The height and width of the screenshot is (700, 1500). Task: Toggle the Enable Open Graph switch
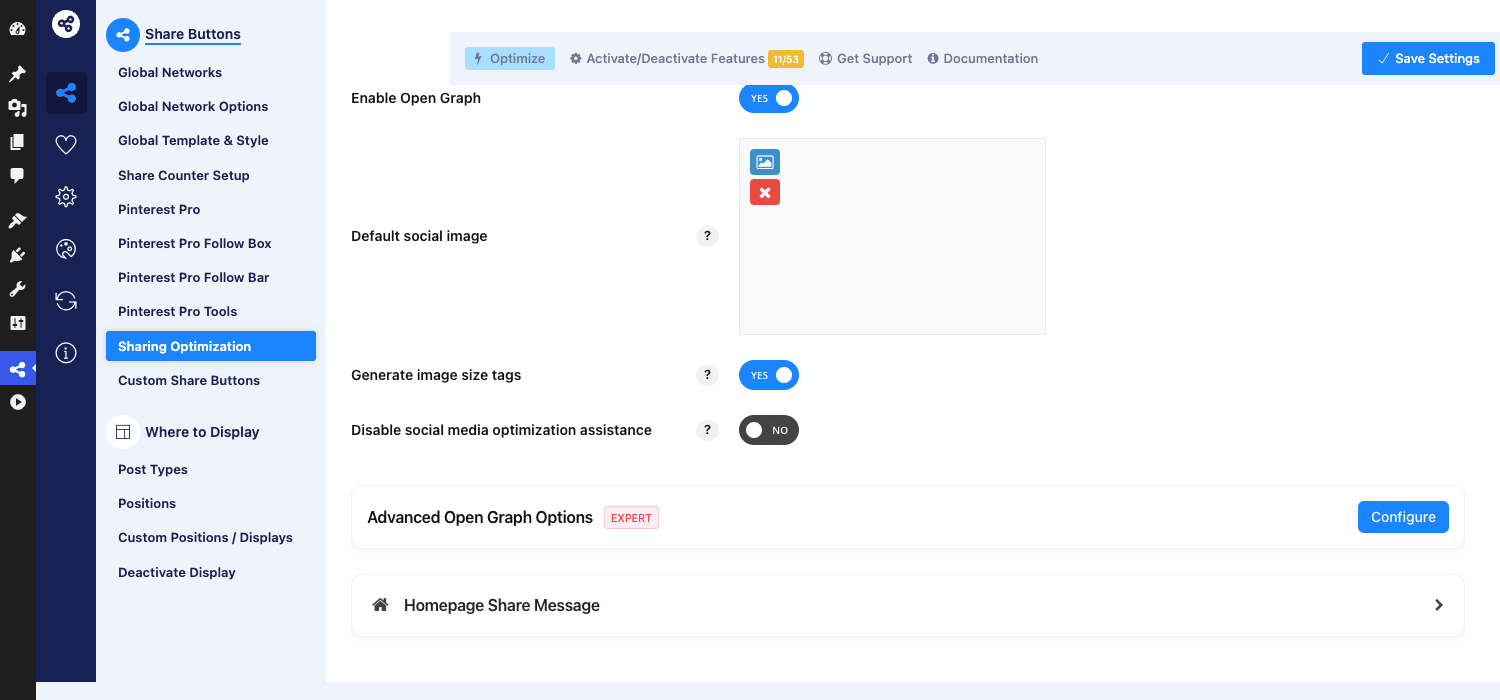coord(769,98)
